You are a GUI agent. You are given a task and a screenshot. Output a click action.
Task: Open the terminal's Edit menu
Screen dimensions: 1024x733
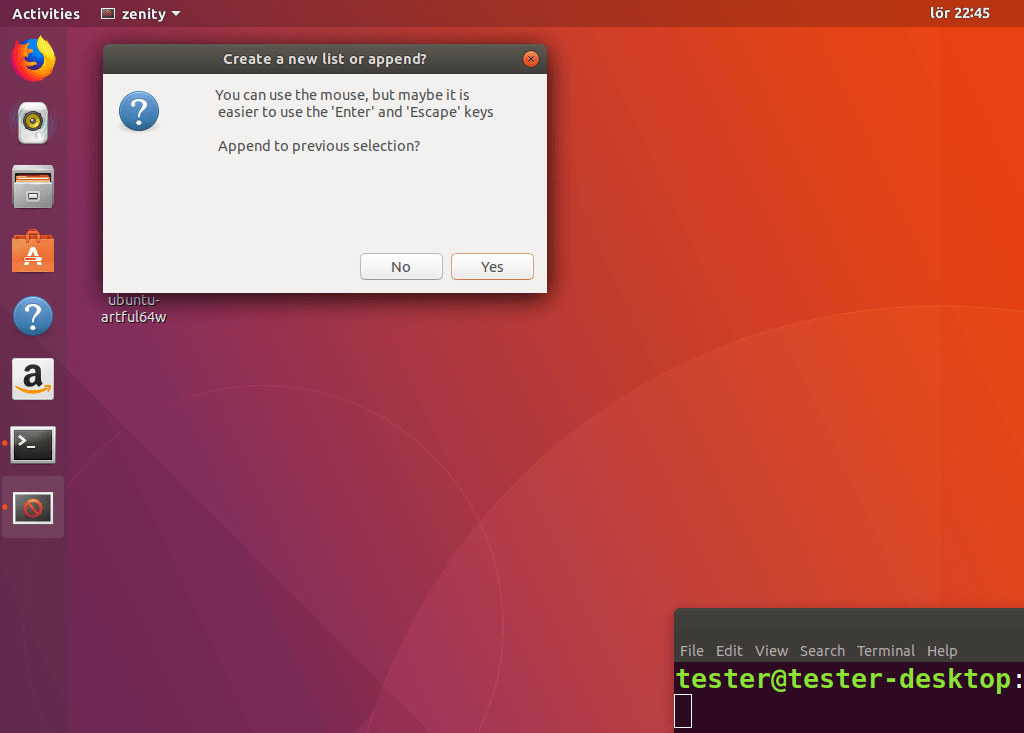[729, 650]
